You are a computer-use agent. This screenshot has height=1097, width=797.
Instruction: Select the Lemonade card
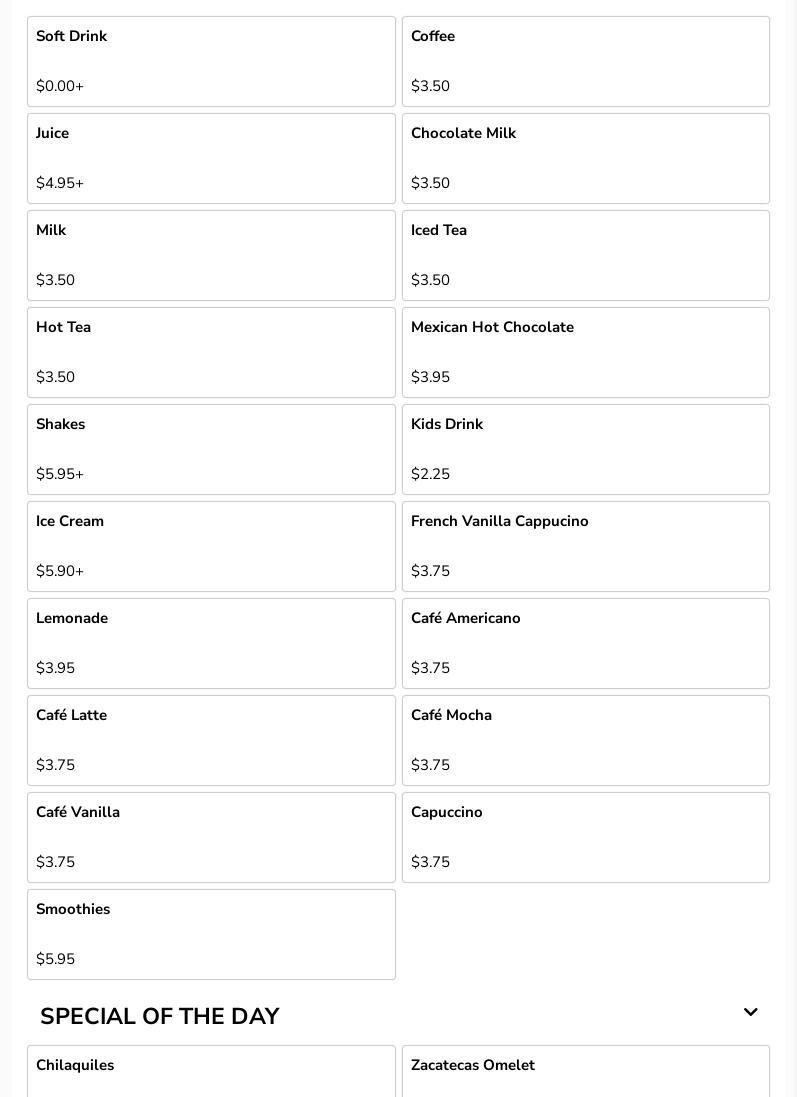coord(211,643)
